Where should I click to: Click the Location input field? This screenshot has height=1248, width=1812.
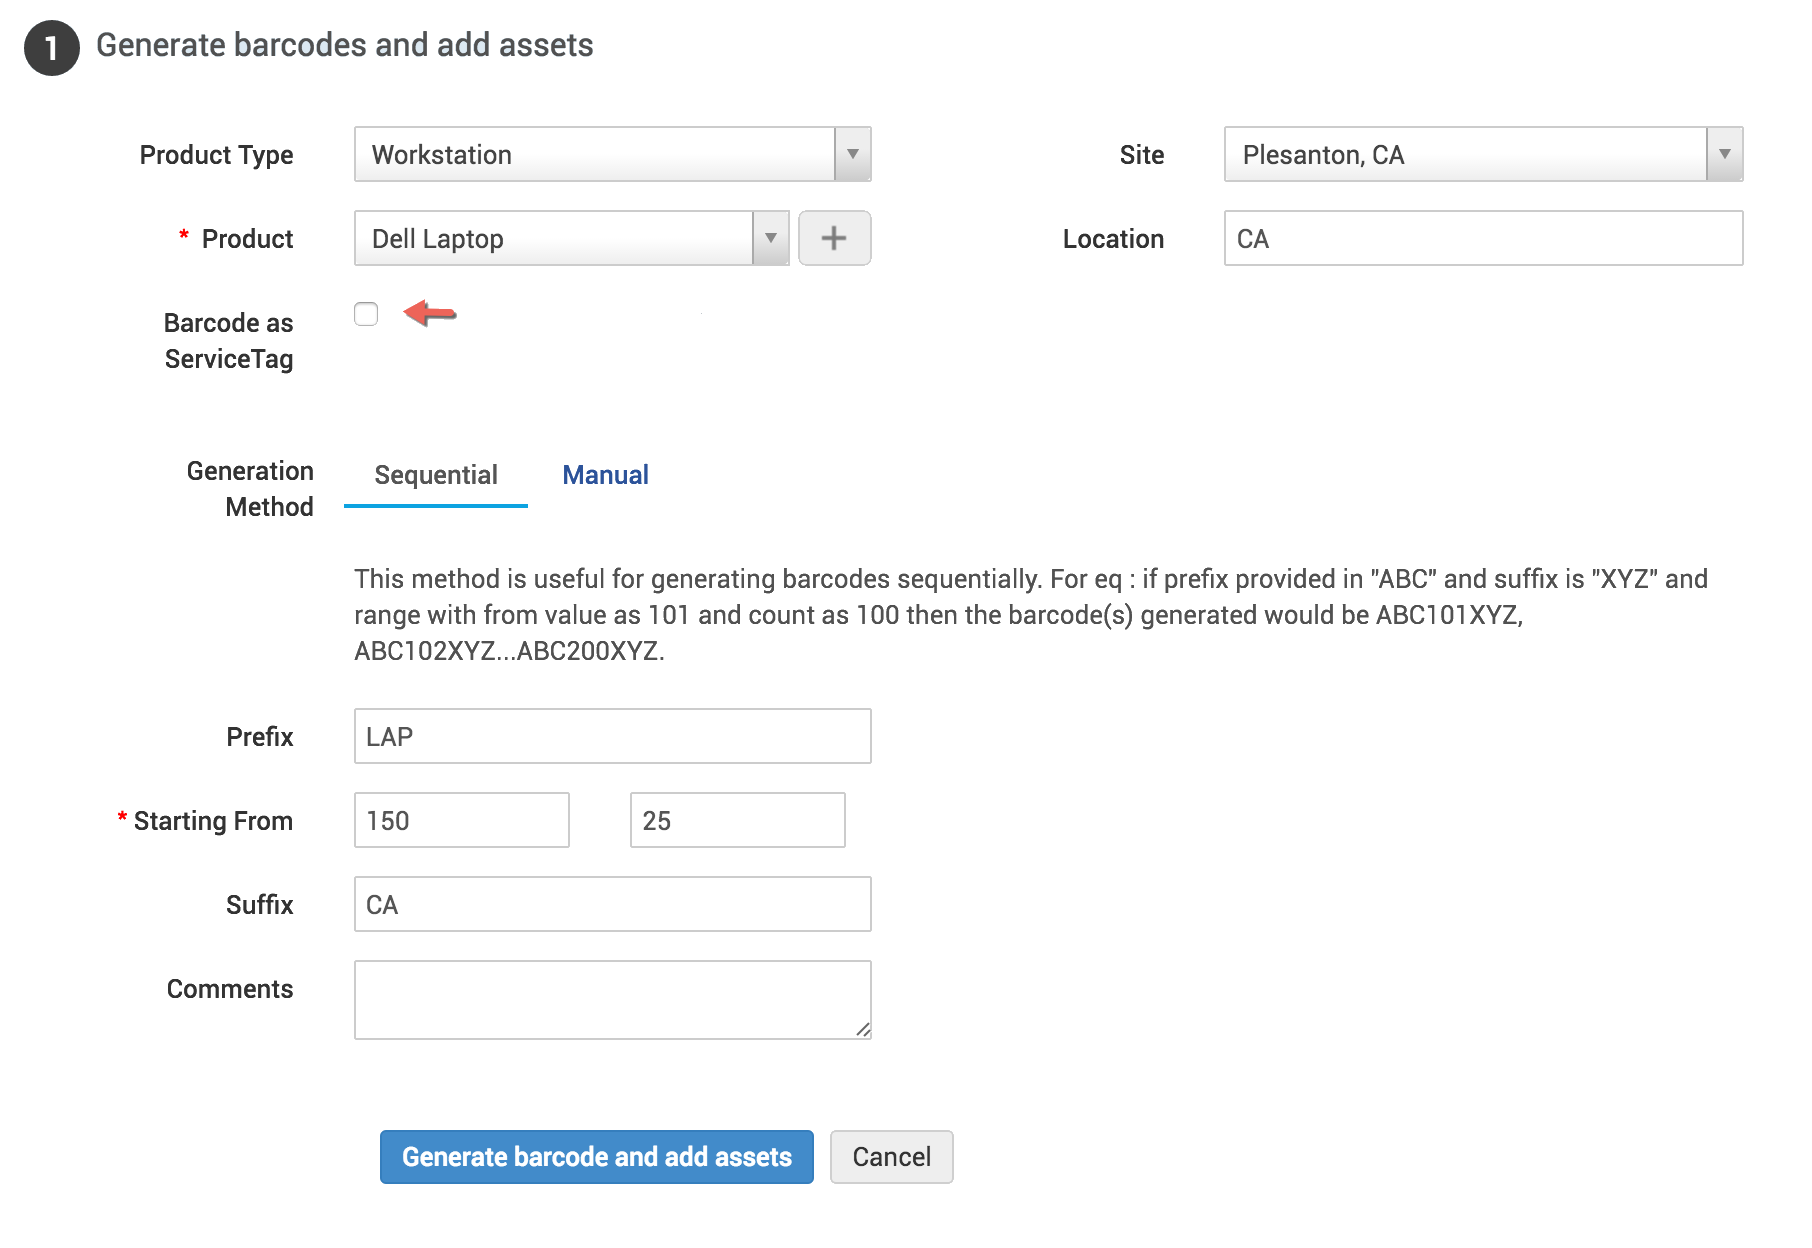(1482, 238)
